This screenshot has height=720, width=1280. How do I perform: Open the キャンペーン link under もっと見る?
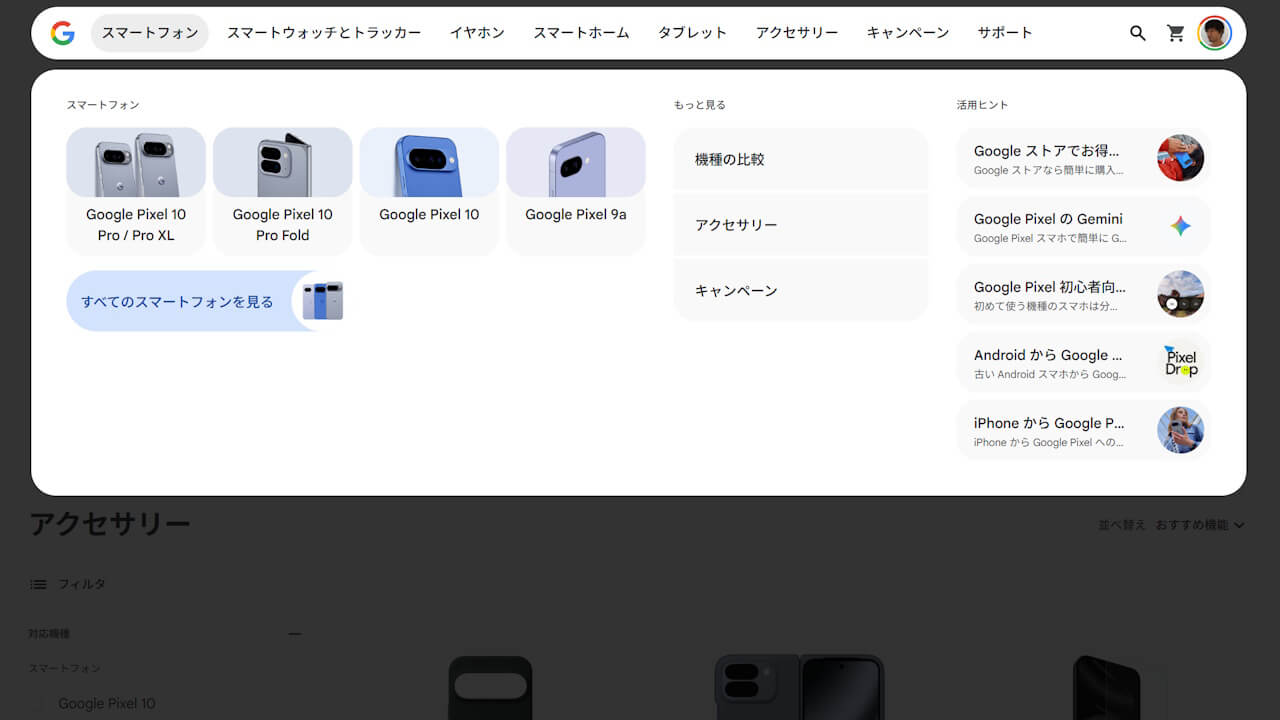pos(800,291)
